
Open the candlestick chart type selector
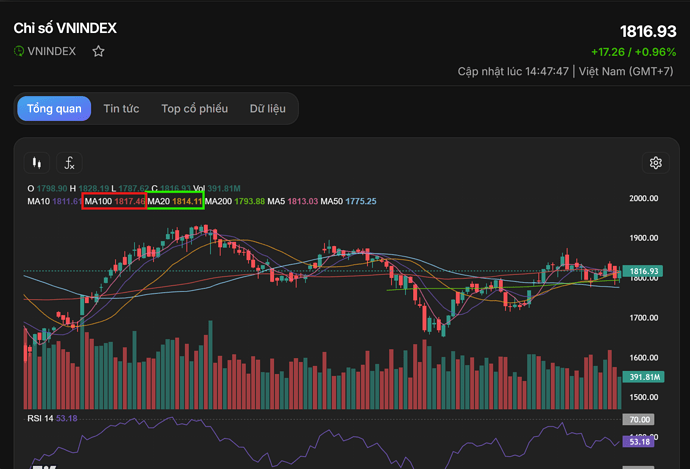(x=37, y=163)
